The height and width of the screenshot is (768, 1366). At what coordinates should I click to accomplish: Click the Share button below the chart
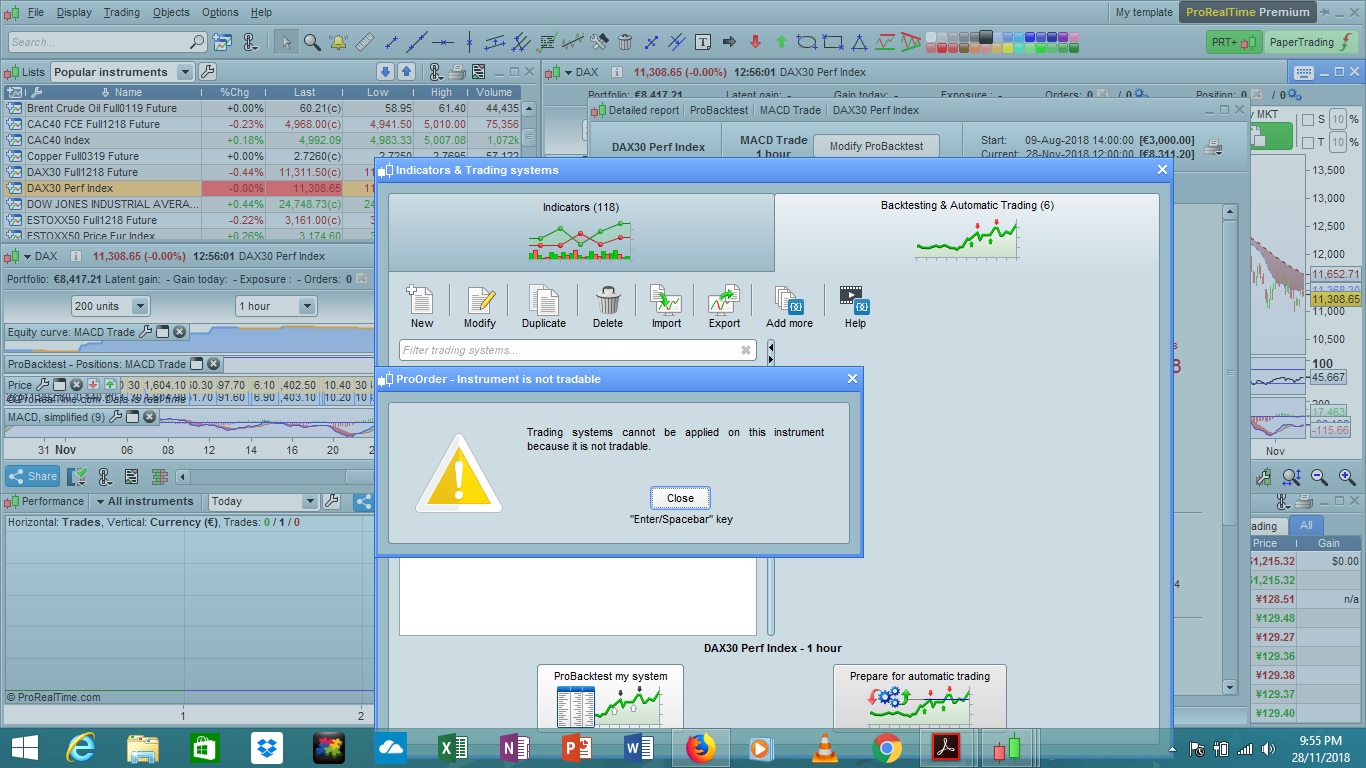click(x=33, y=476)
